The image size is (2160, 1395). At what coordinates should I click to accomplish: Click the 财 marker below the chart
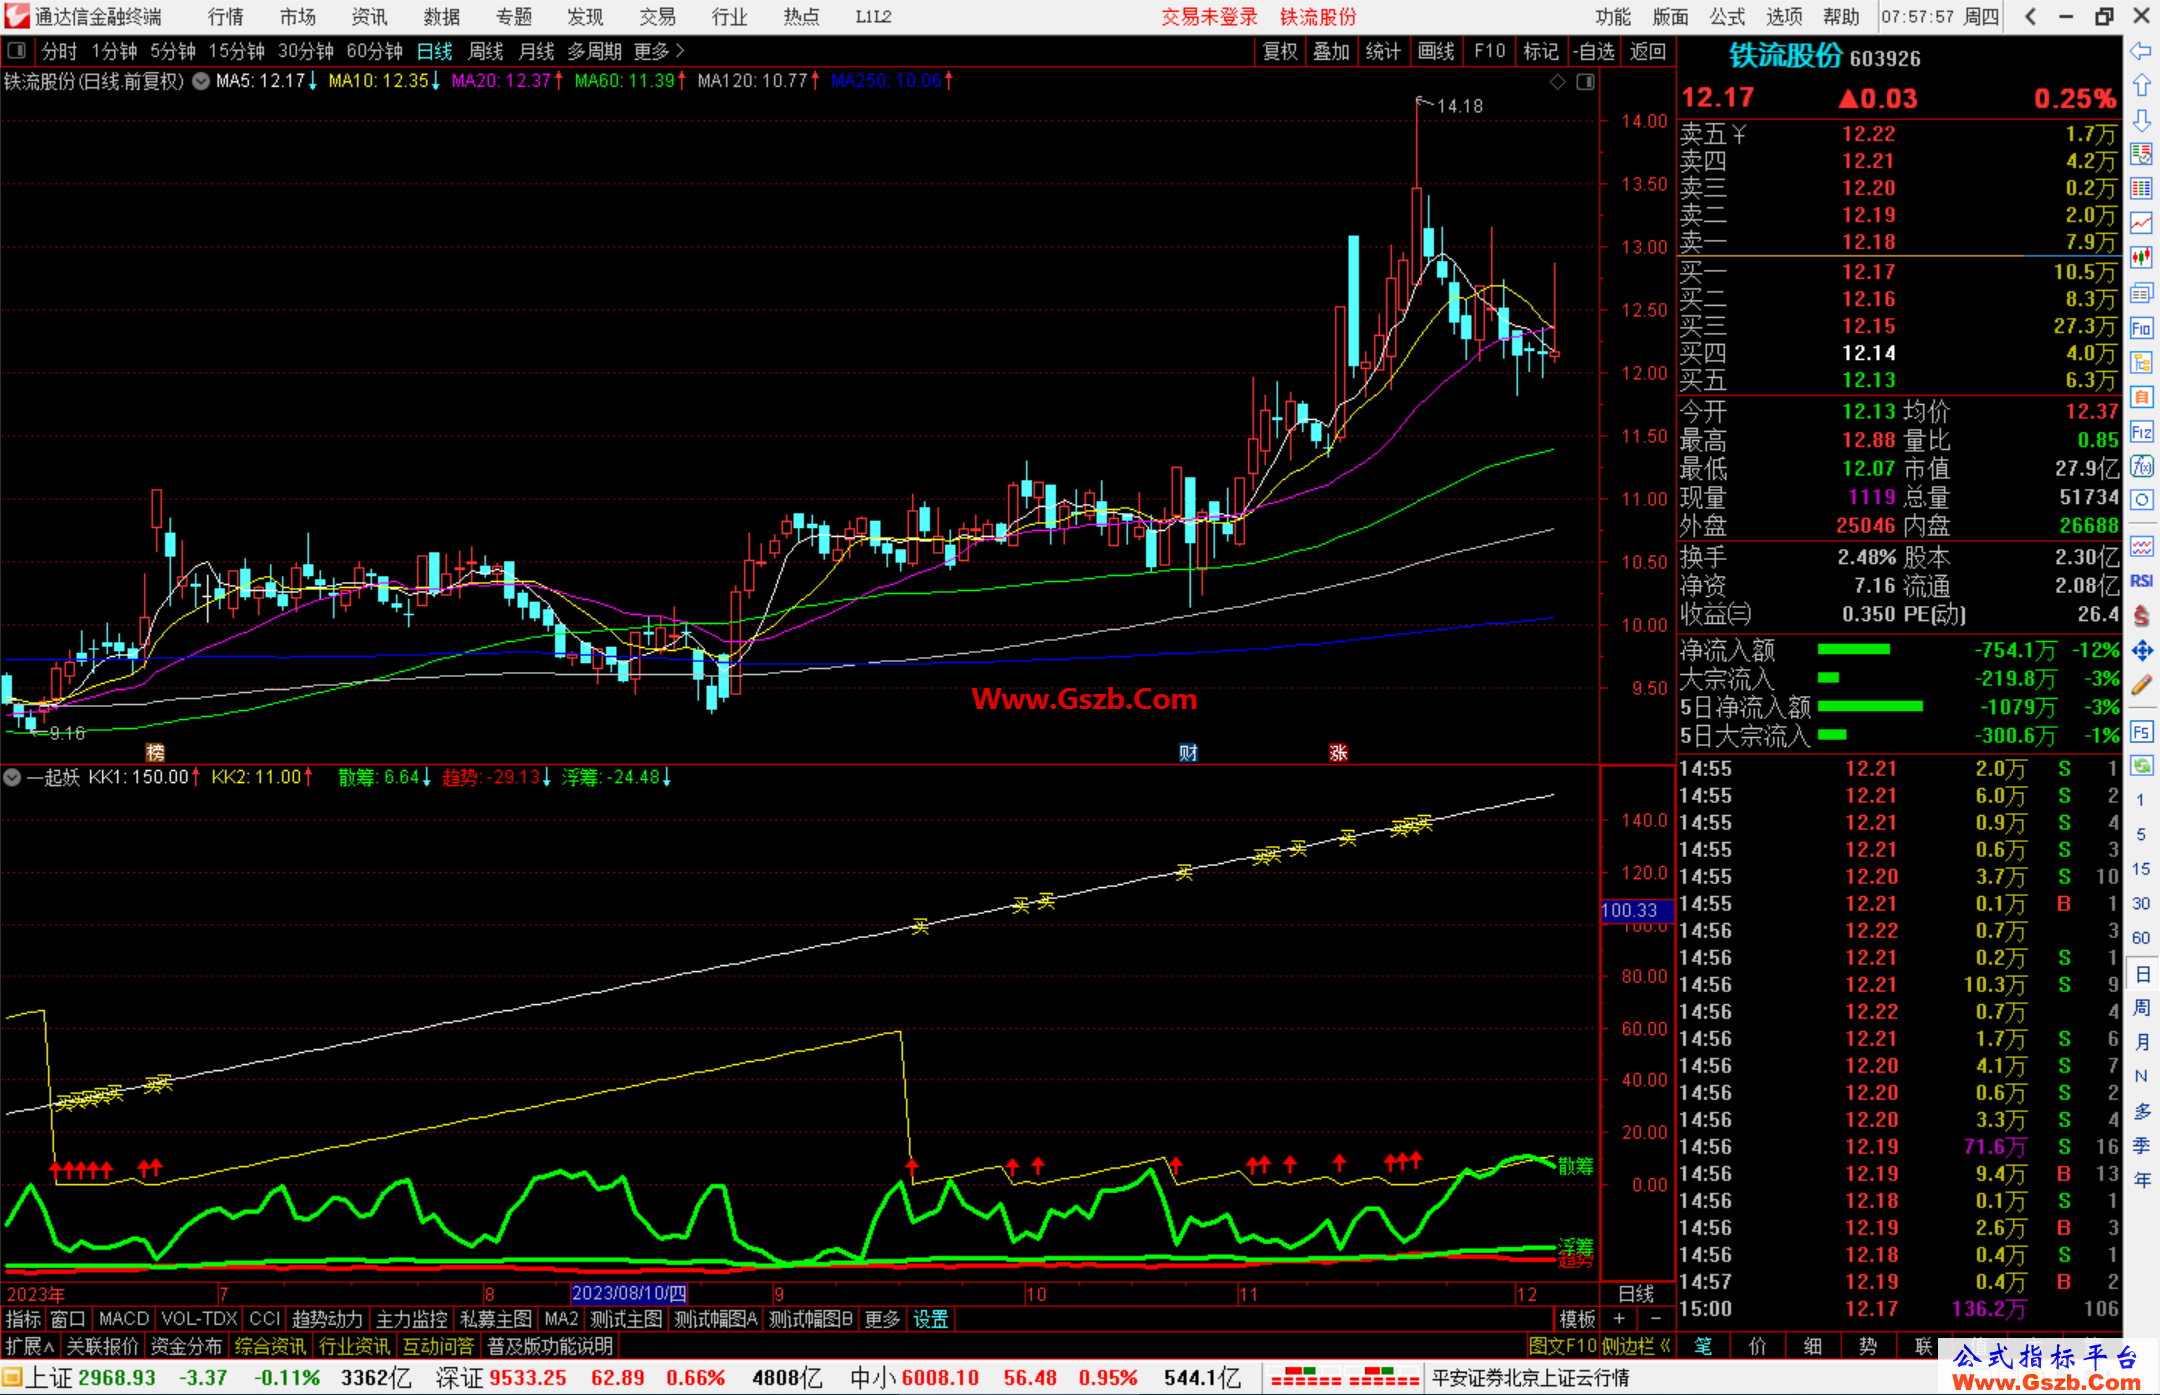click(1188, 752)
